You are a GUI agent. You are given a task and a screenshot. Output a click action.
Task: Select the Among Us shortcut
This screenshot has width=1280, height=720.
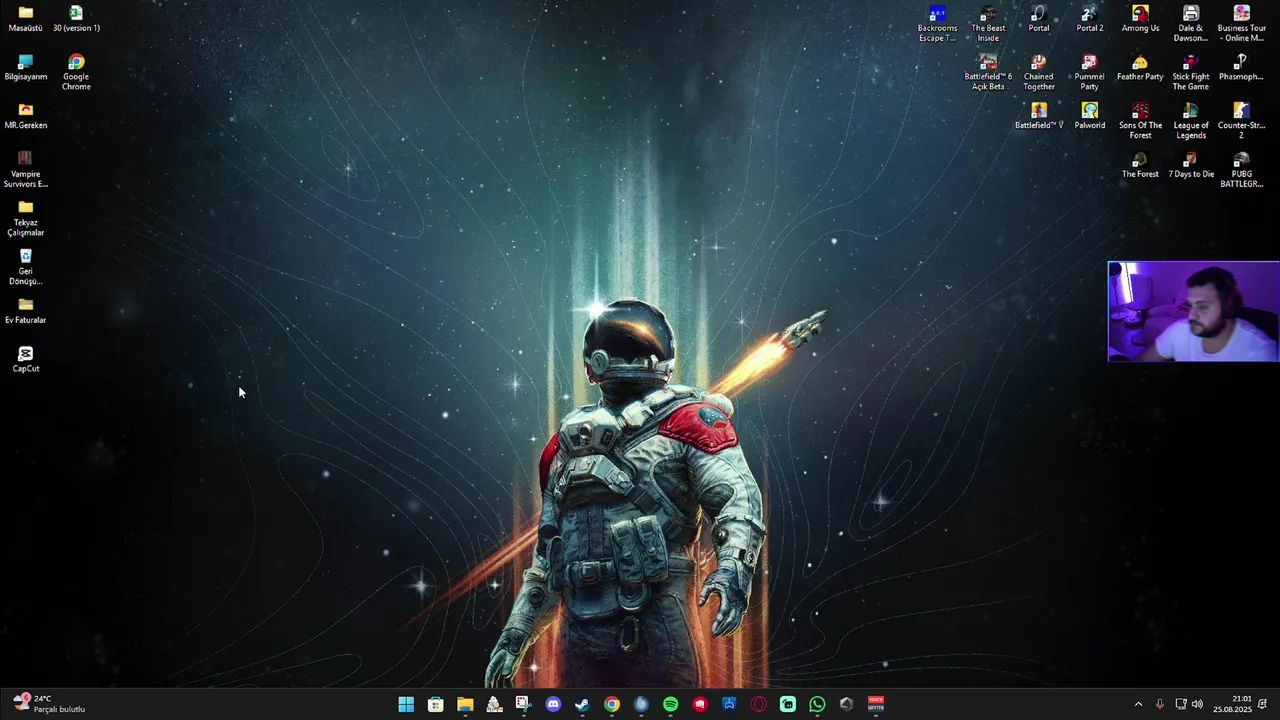pyautogui.click(x=1140, y=19)
